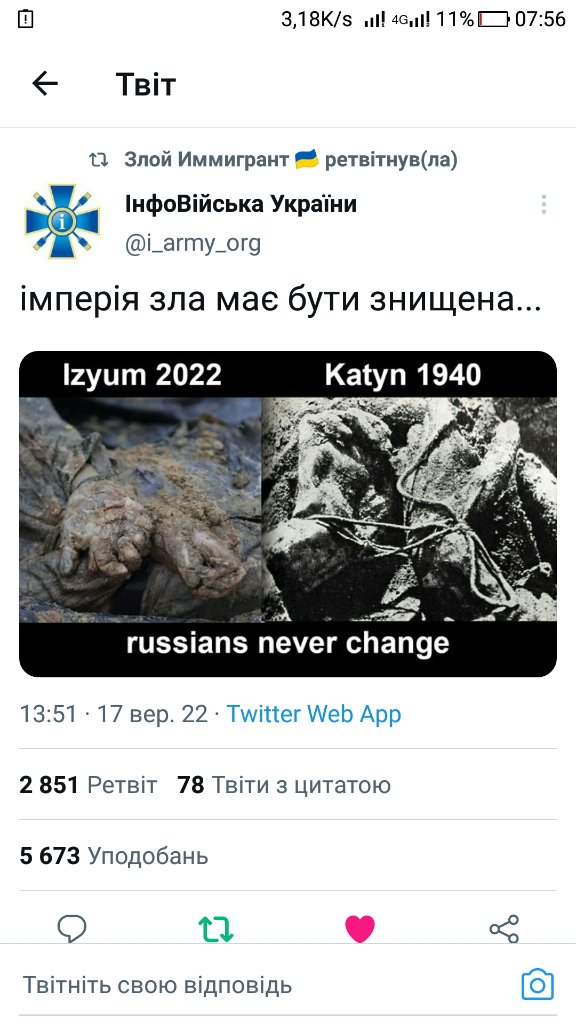The width and height of the screenshot is (576, 1024).
Task: Open the three-dot tweet options menu
Action: pyautogui.click(x=543, y=204)
